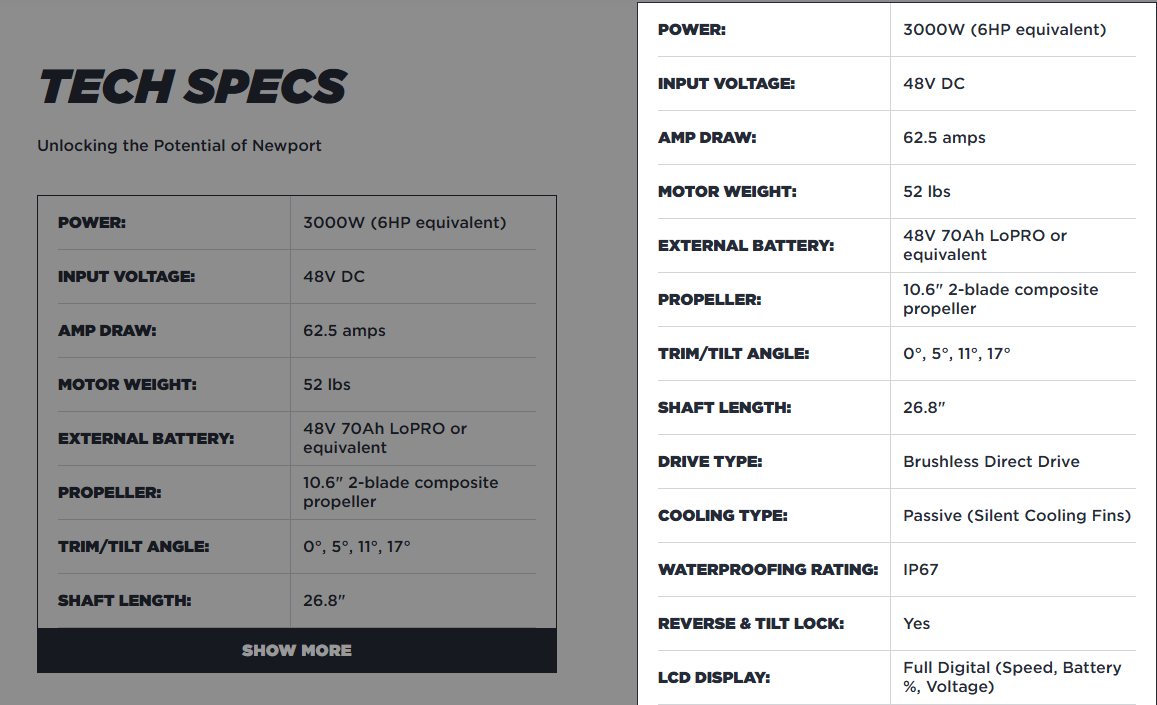Image resolution: width=1157 pixels, height=705 pixels.
Task: Click 'Passive (Silent Cooling Fins)' value
Action: point(1017,516)
